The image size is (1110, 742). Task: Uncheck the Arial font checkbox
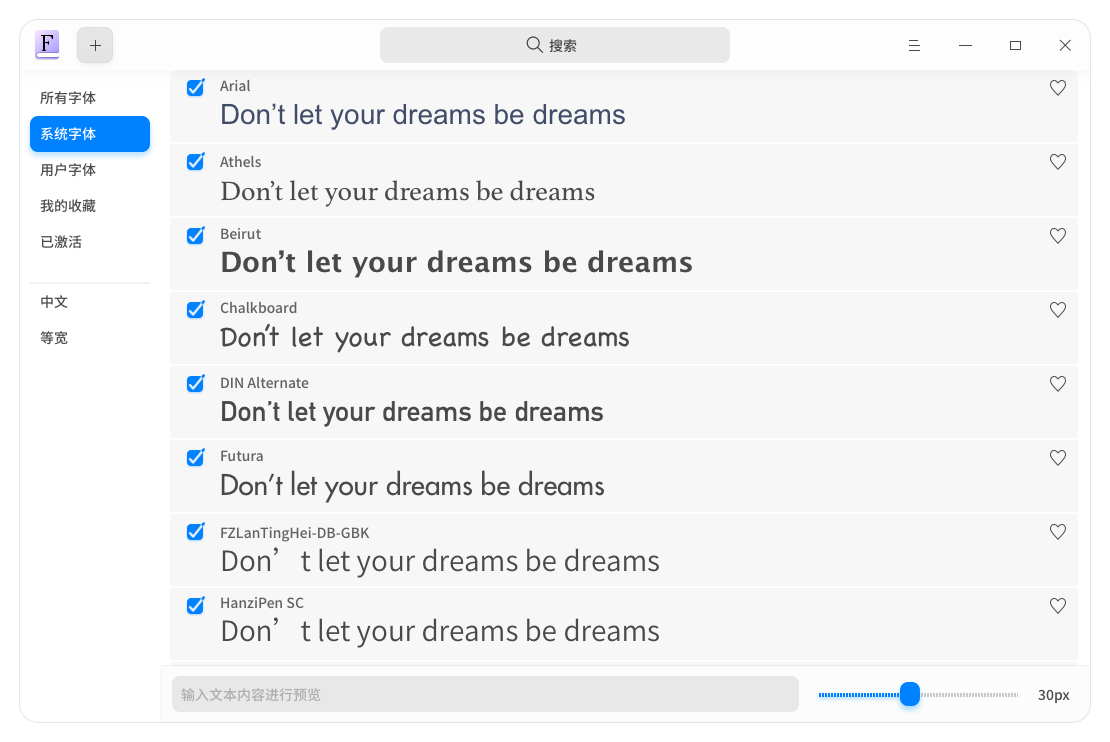pos(195,87)
